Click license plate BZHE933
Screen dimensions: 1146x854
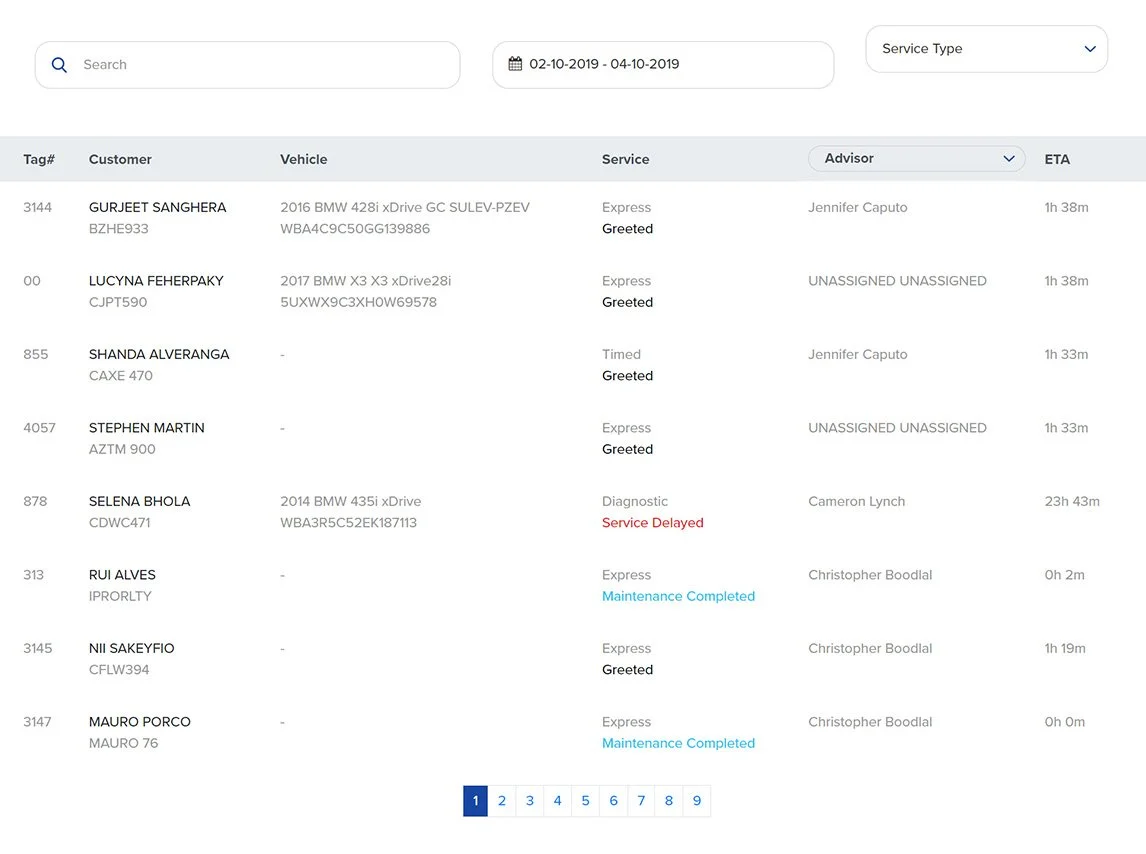tap(118, 229)
